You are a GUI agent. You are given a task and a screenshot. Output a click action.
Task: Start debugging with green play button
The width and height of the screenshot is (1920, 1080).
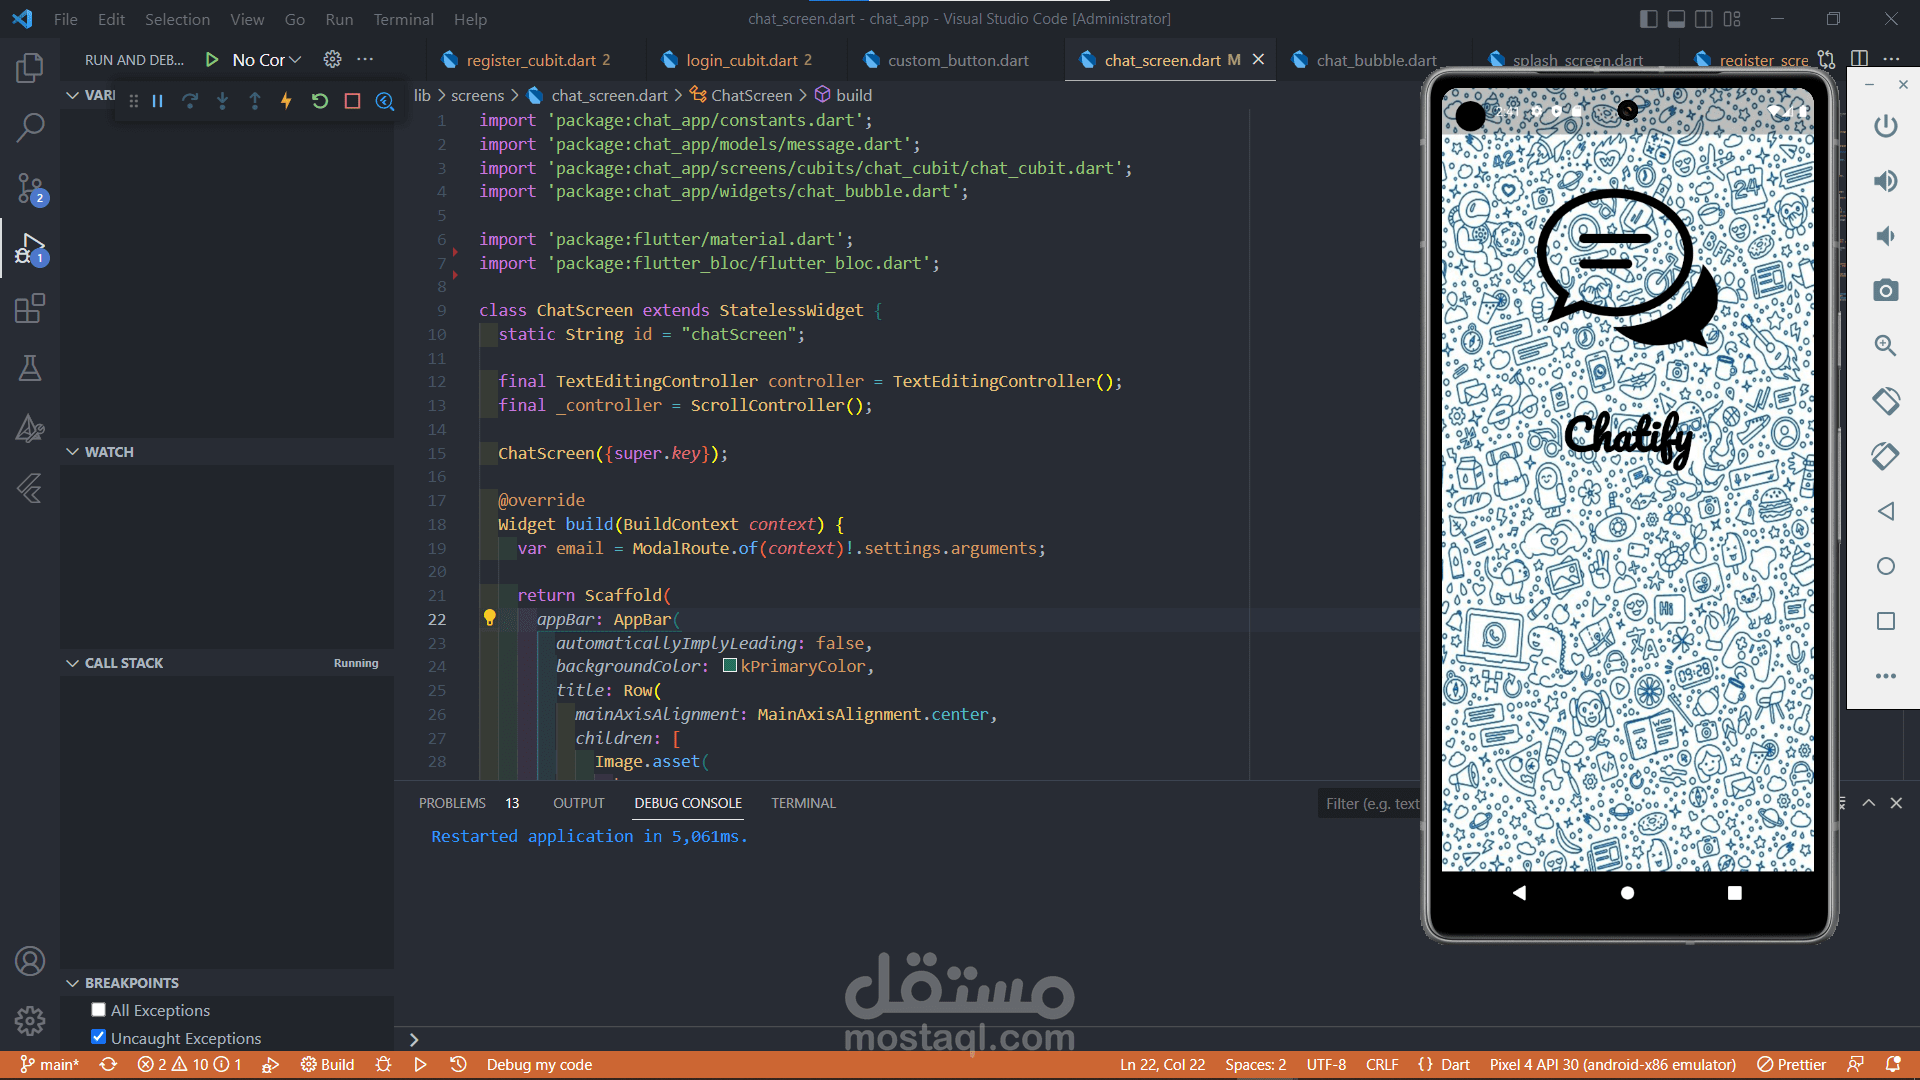(x=211, y=60)
